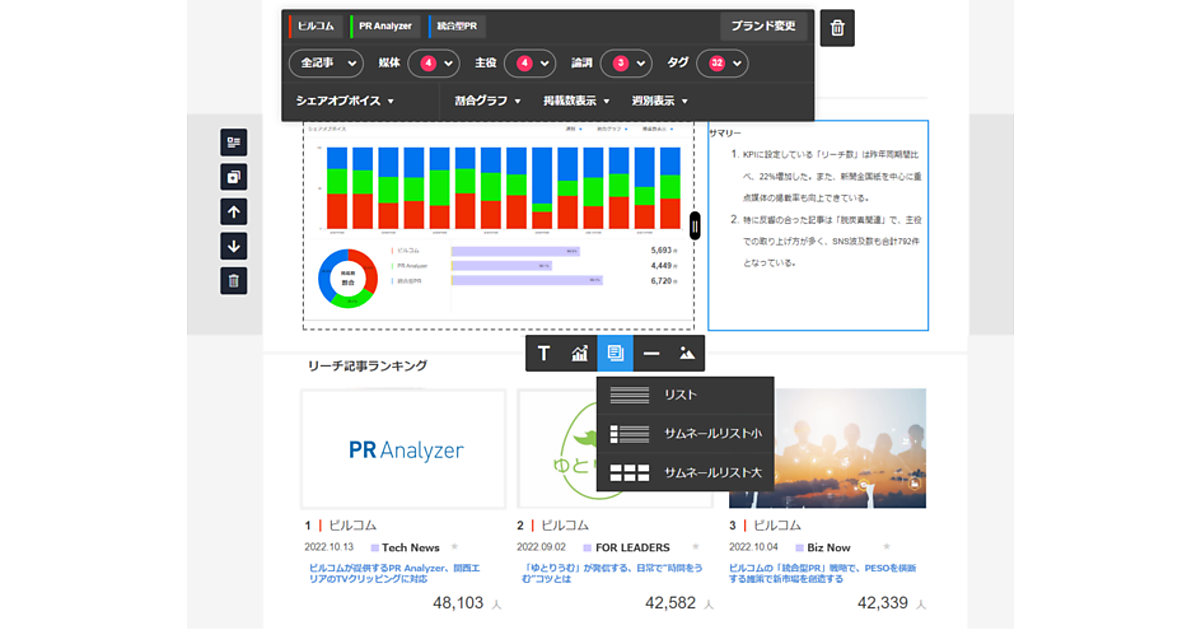
Task: Click the move-down arrow in left sidebar
Action: tap(233, 246)
